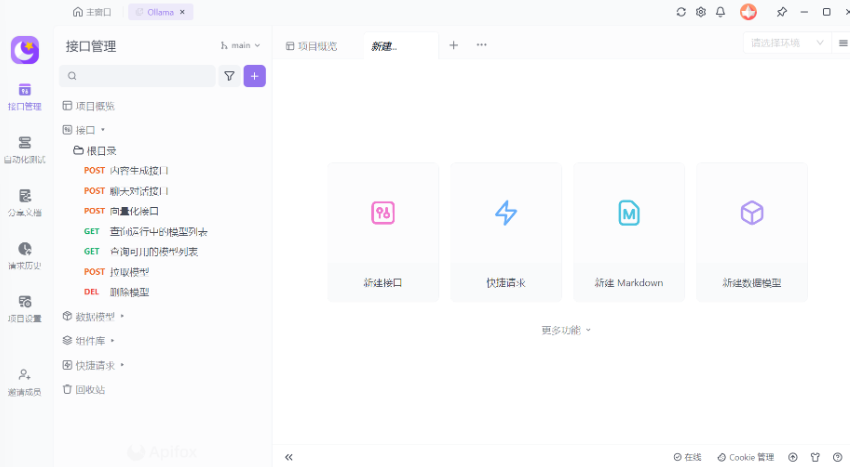850x467 pixels.
Task: Open the POST 聊天对话接口 item
Action: pos(126,191)
